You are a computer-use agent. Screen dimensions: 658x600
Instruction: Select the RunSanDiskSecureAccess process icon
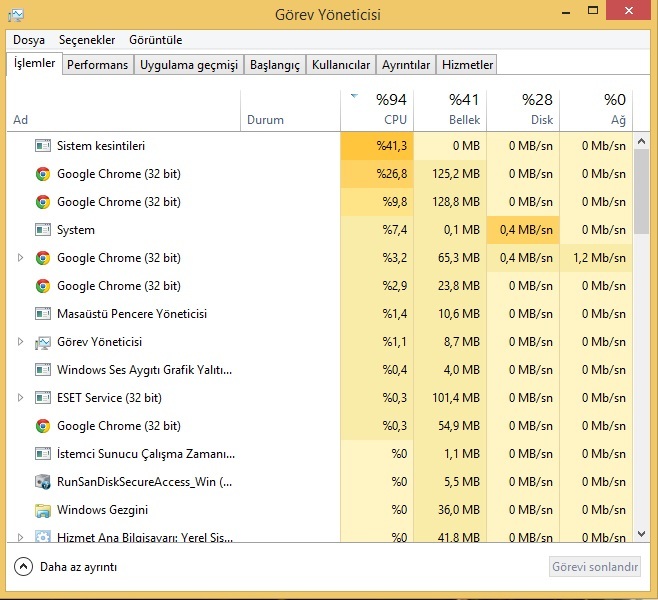pyautogui.click(x=43, y=482)
